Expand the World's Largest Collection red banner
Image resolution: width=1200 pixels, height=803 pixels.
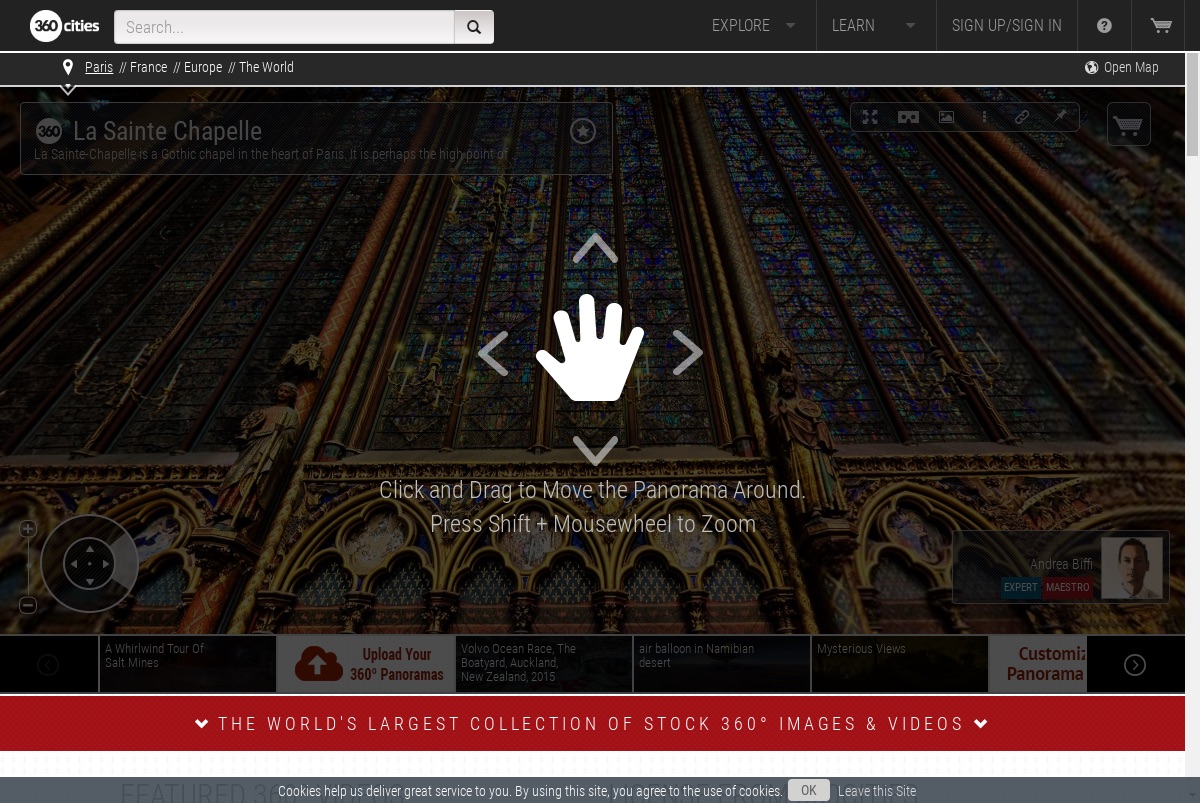click(592, 724)
